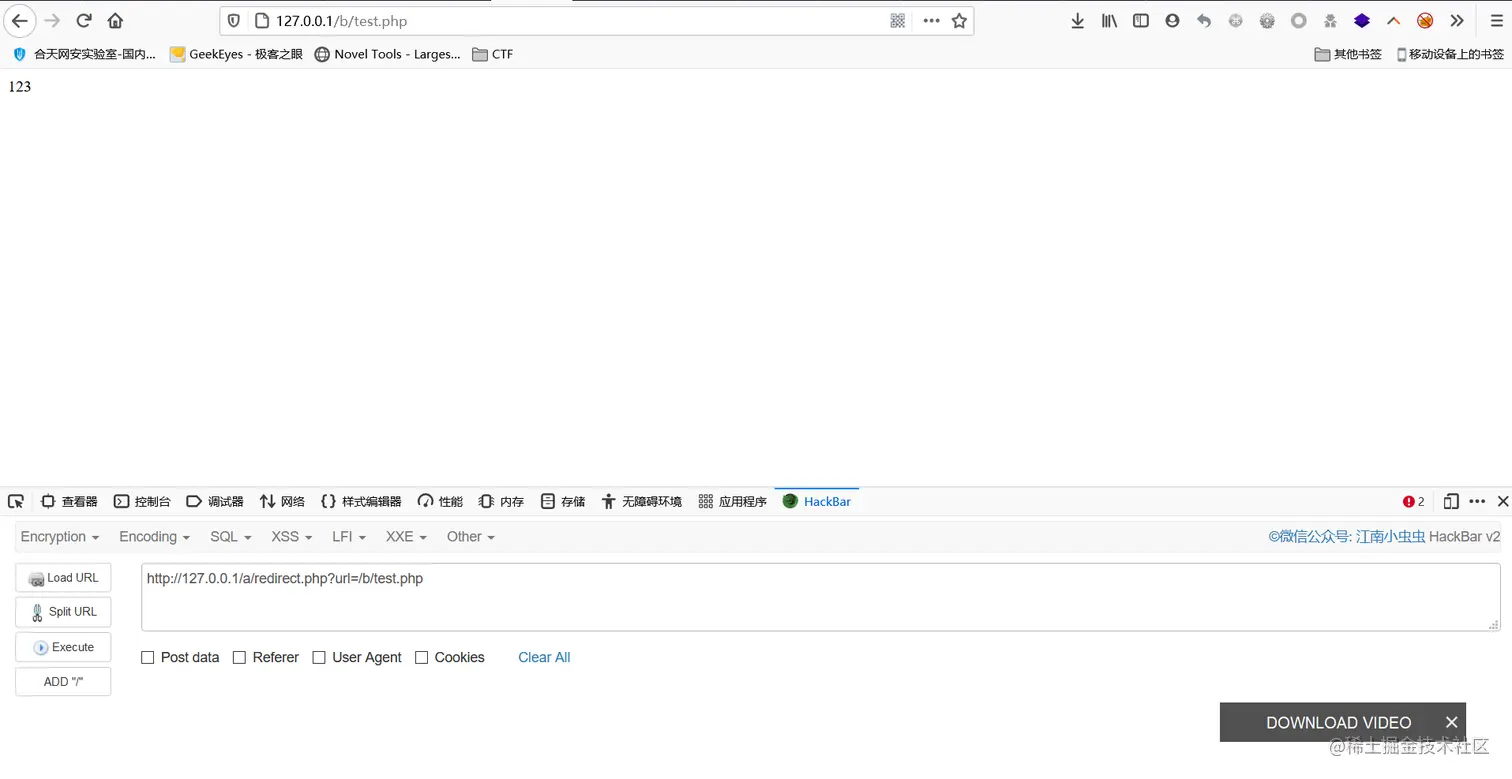The height and width of the screenshot is (779, 1512).
Task: Open the 合天网安实验室 bookmark
Action: 84,54
